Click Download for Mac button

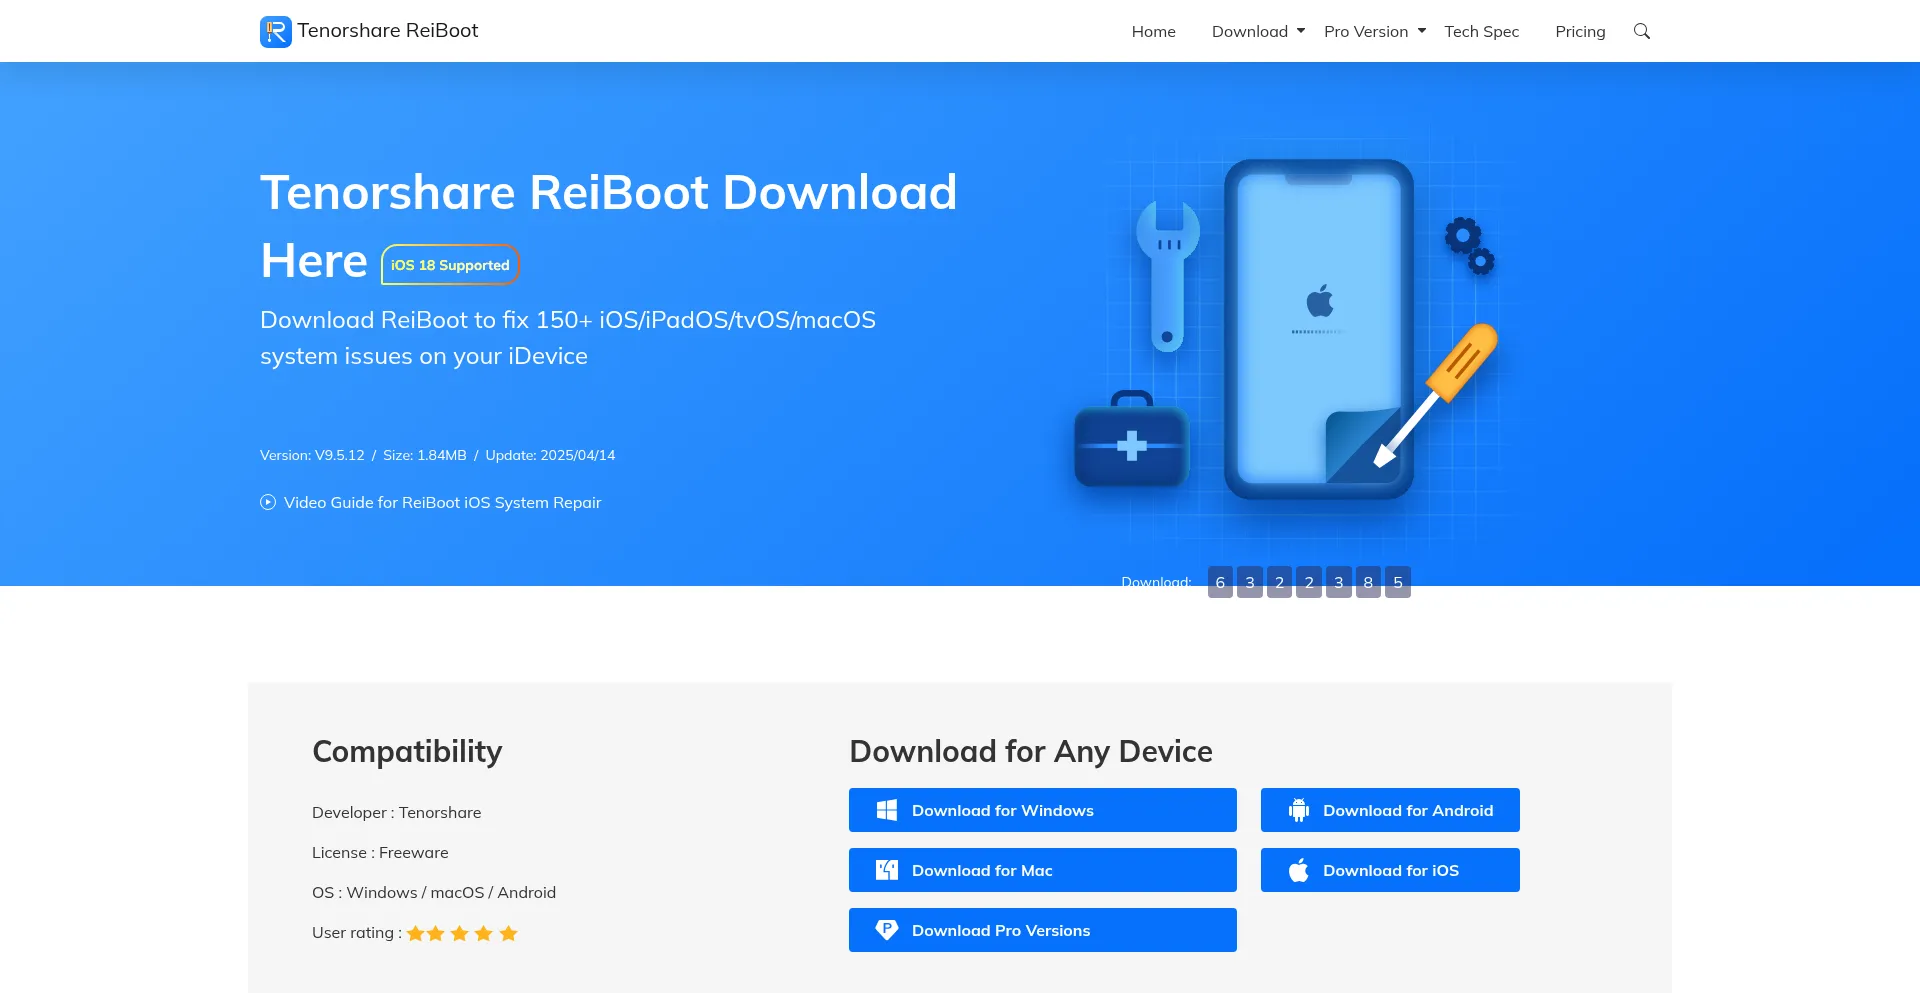[1043, 870]
